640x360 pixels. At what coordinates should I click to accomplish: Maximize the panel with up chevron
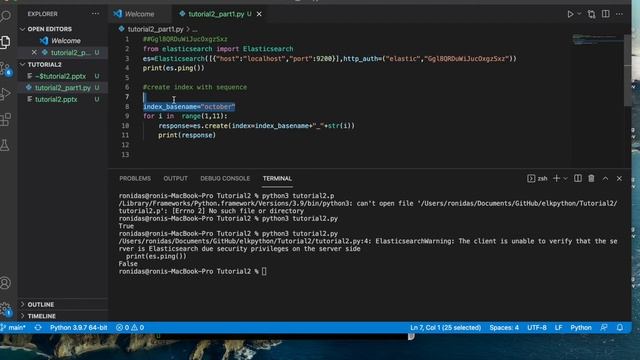pos(605,179)
